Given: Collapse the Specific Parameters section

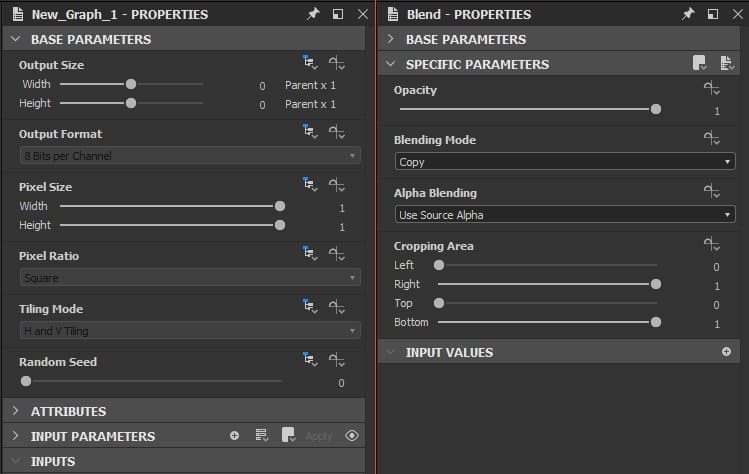Looking at the screenshot, I should tap(390, 64).
